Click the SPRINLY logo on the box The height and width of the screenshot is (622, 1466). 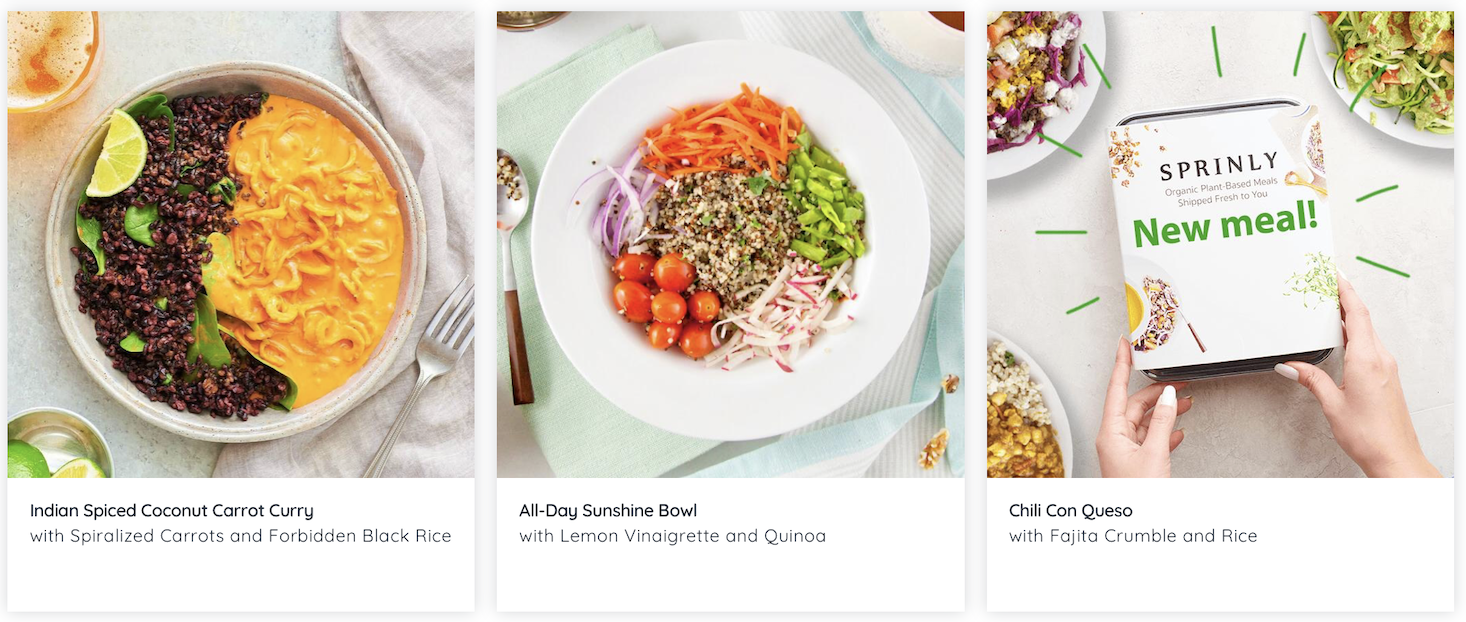(x=1219, y=166)
